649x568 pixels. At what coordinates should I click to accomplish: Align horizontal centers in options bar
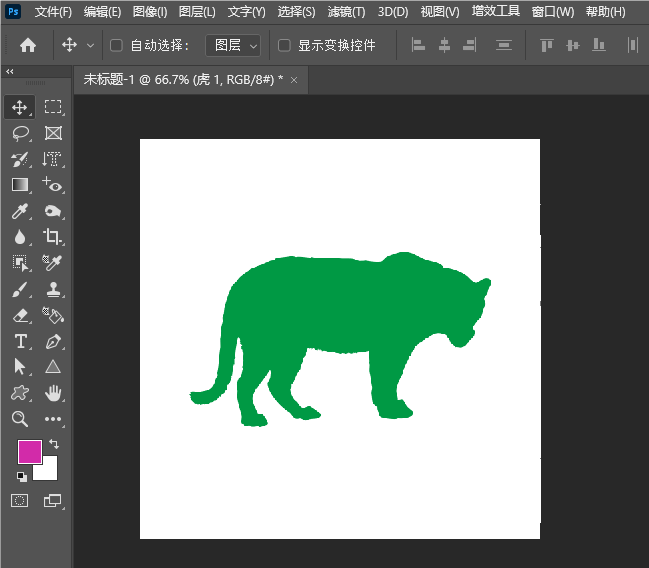pyautogui.click(x=444, y=45)
